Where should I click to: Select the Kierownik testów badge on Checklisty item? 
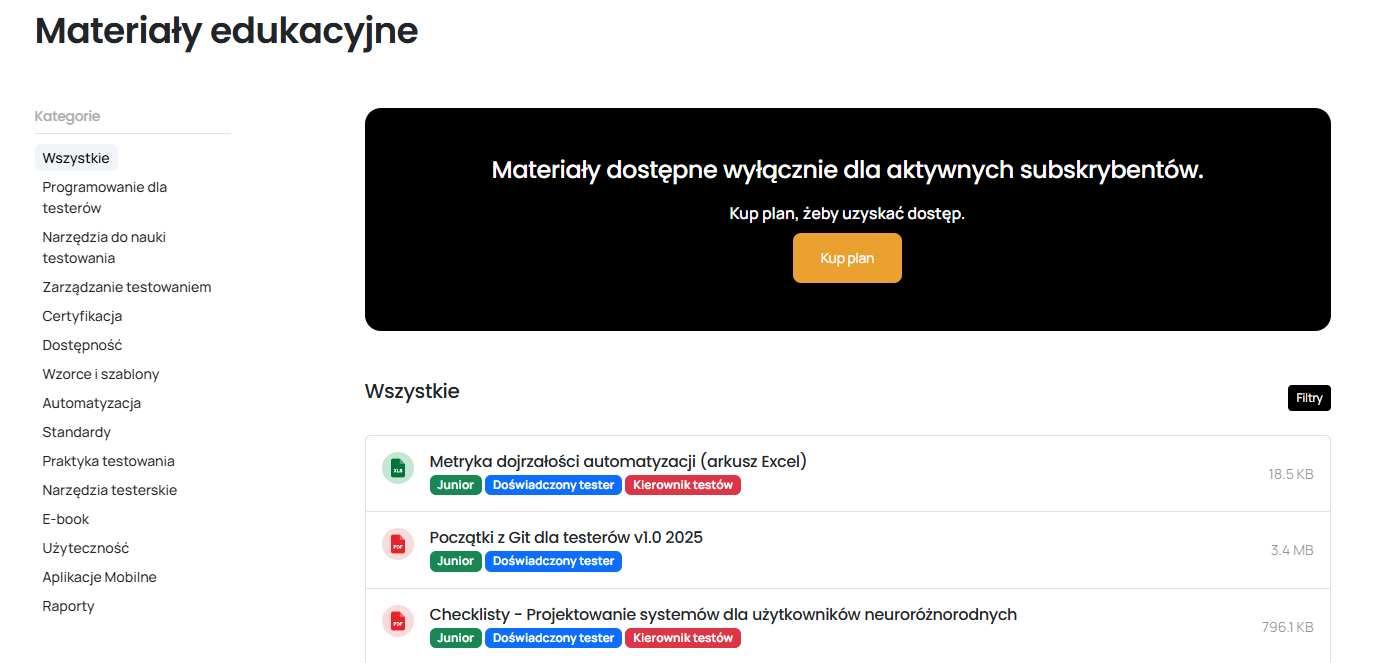point(683,637)
